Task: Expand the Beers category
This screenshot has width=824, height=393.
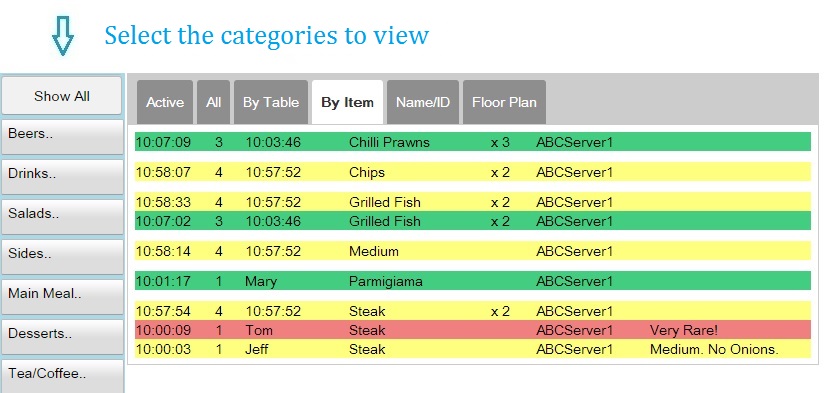Action: (62, 137)
